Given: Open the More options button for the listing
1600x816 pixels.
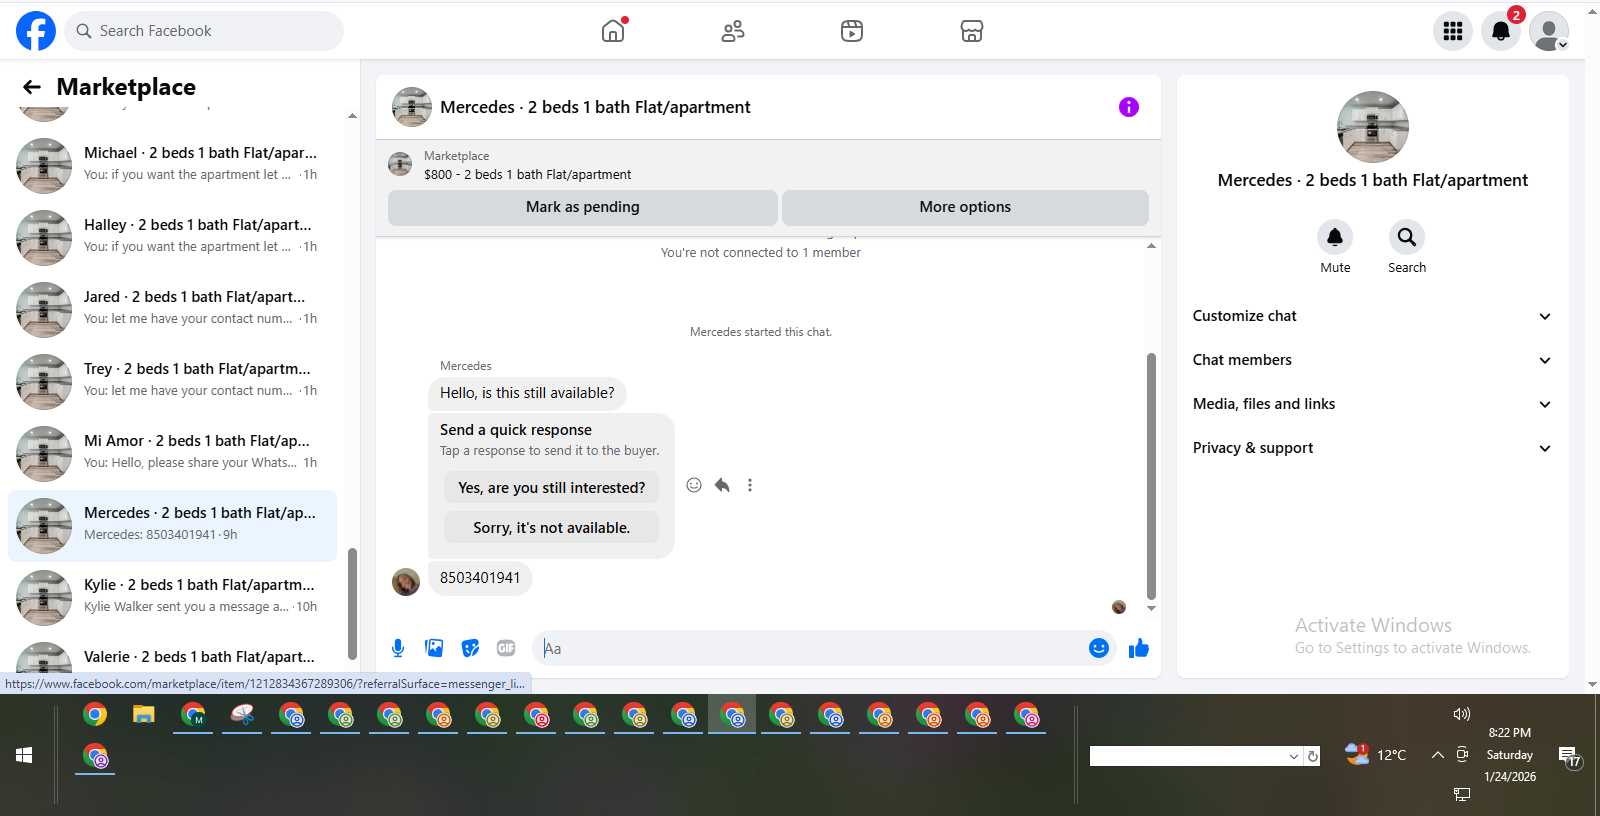Looking at the screenshot, I should [x=965, y=207].
